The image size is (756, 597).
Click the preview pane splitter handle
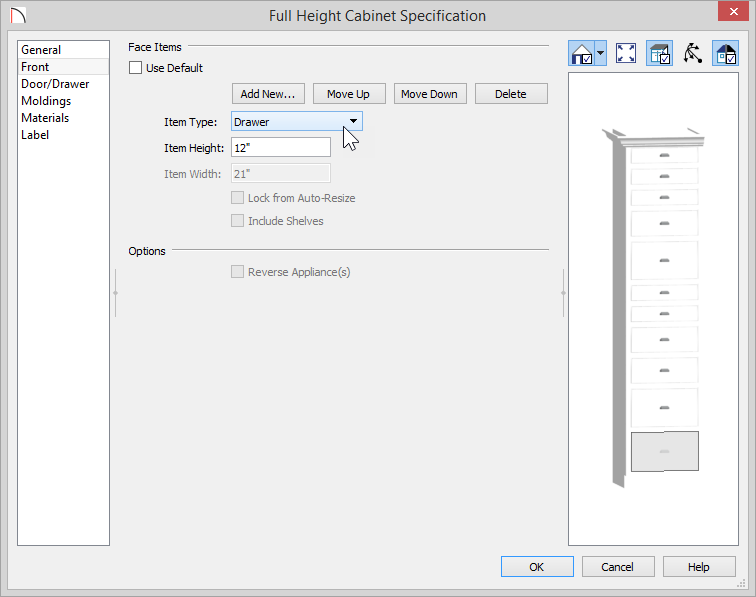click(x=563, y=293)
